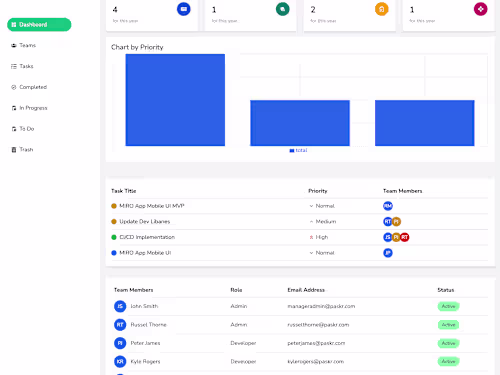The width and height of the screenshot is (500, 375).
Task: Click the green icon on the second stat card
Action: (283, 9)
